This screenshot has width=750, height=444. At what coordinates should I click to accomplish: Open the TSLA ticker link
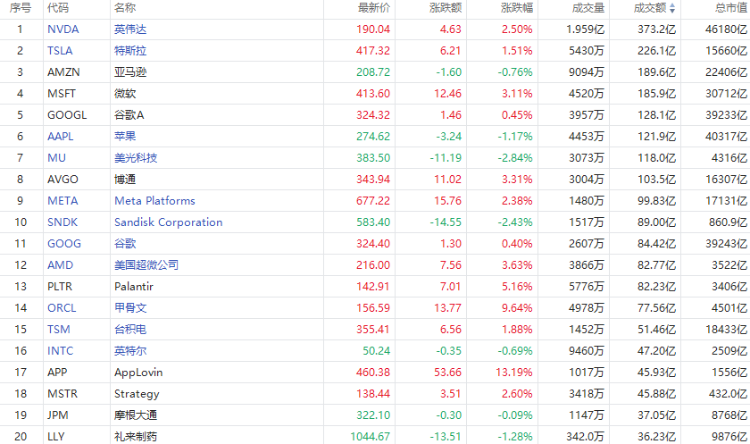[60, 51]
